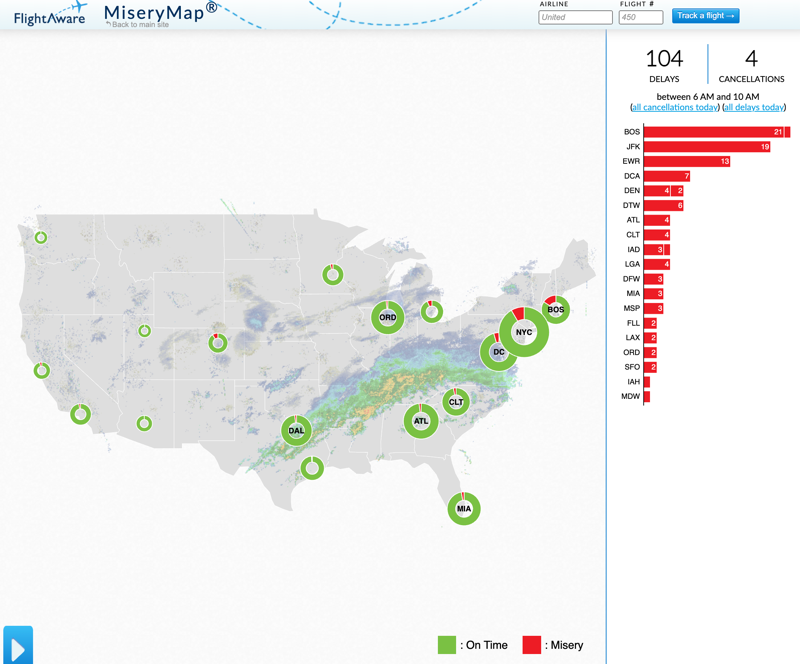The width and height of the screenshot is (800, 664).
Task: Select the NYC airport donut on the map
Action: click(x=524, y=332)
